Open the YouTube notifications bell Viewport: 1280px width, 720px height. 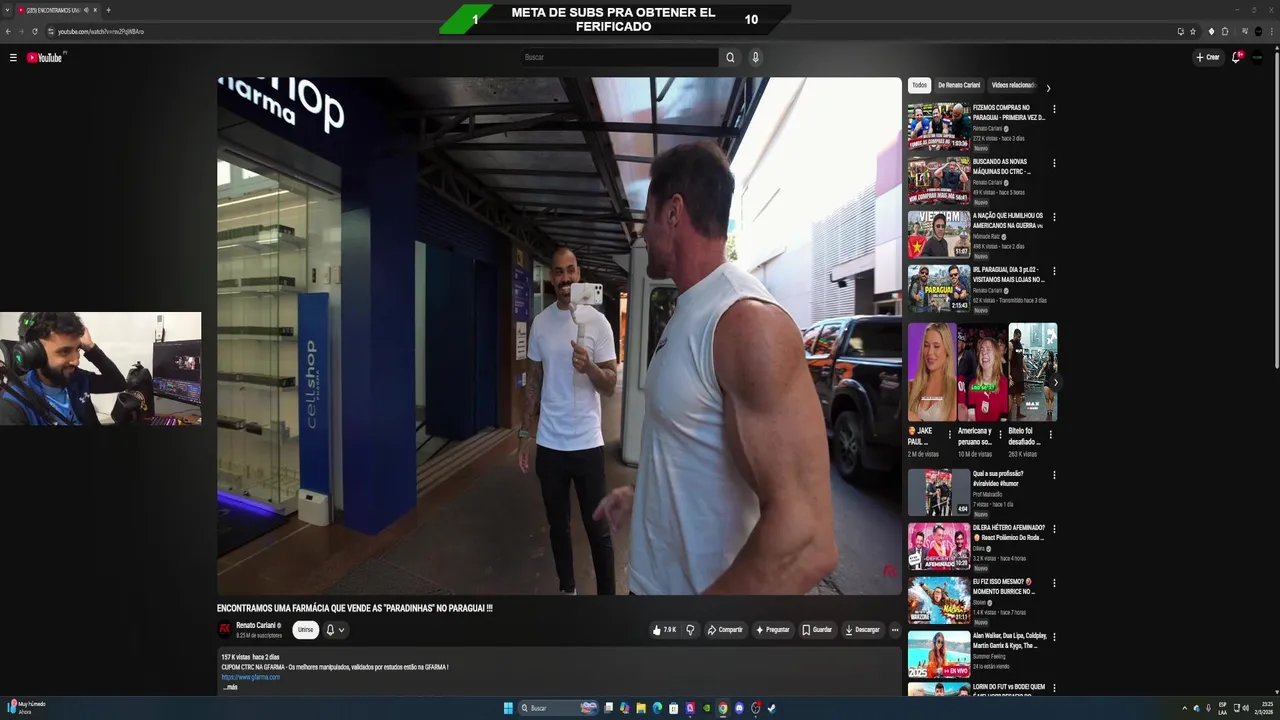[x=1237, y=57]
